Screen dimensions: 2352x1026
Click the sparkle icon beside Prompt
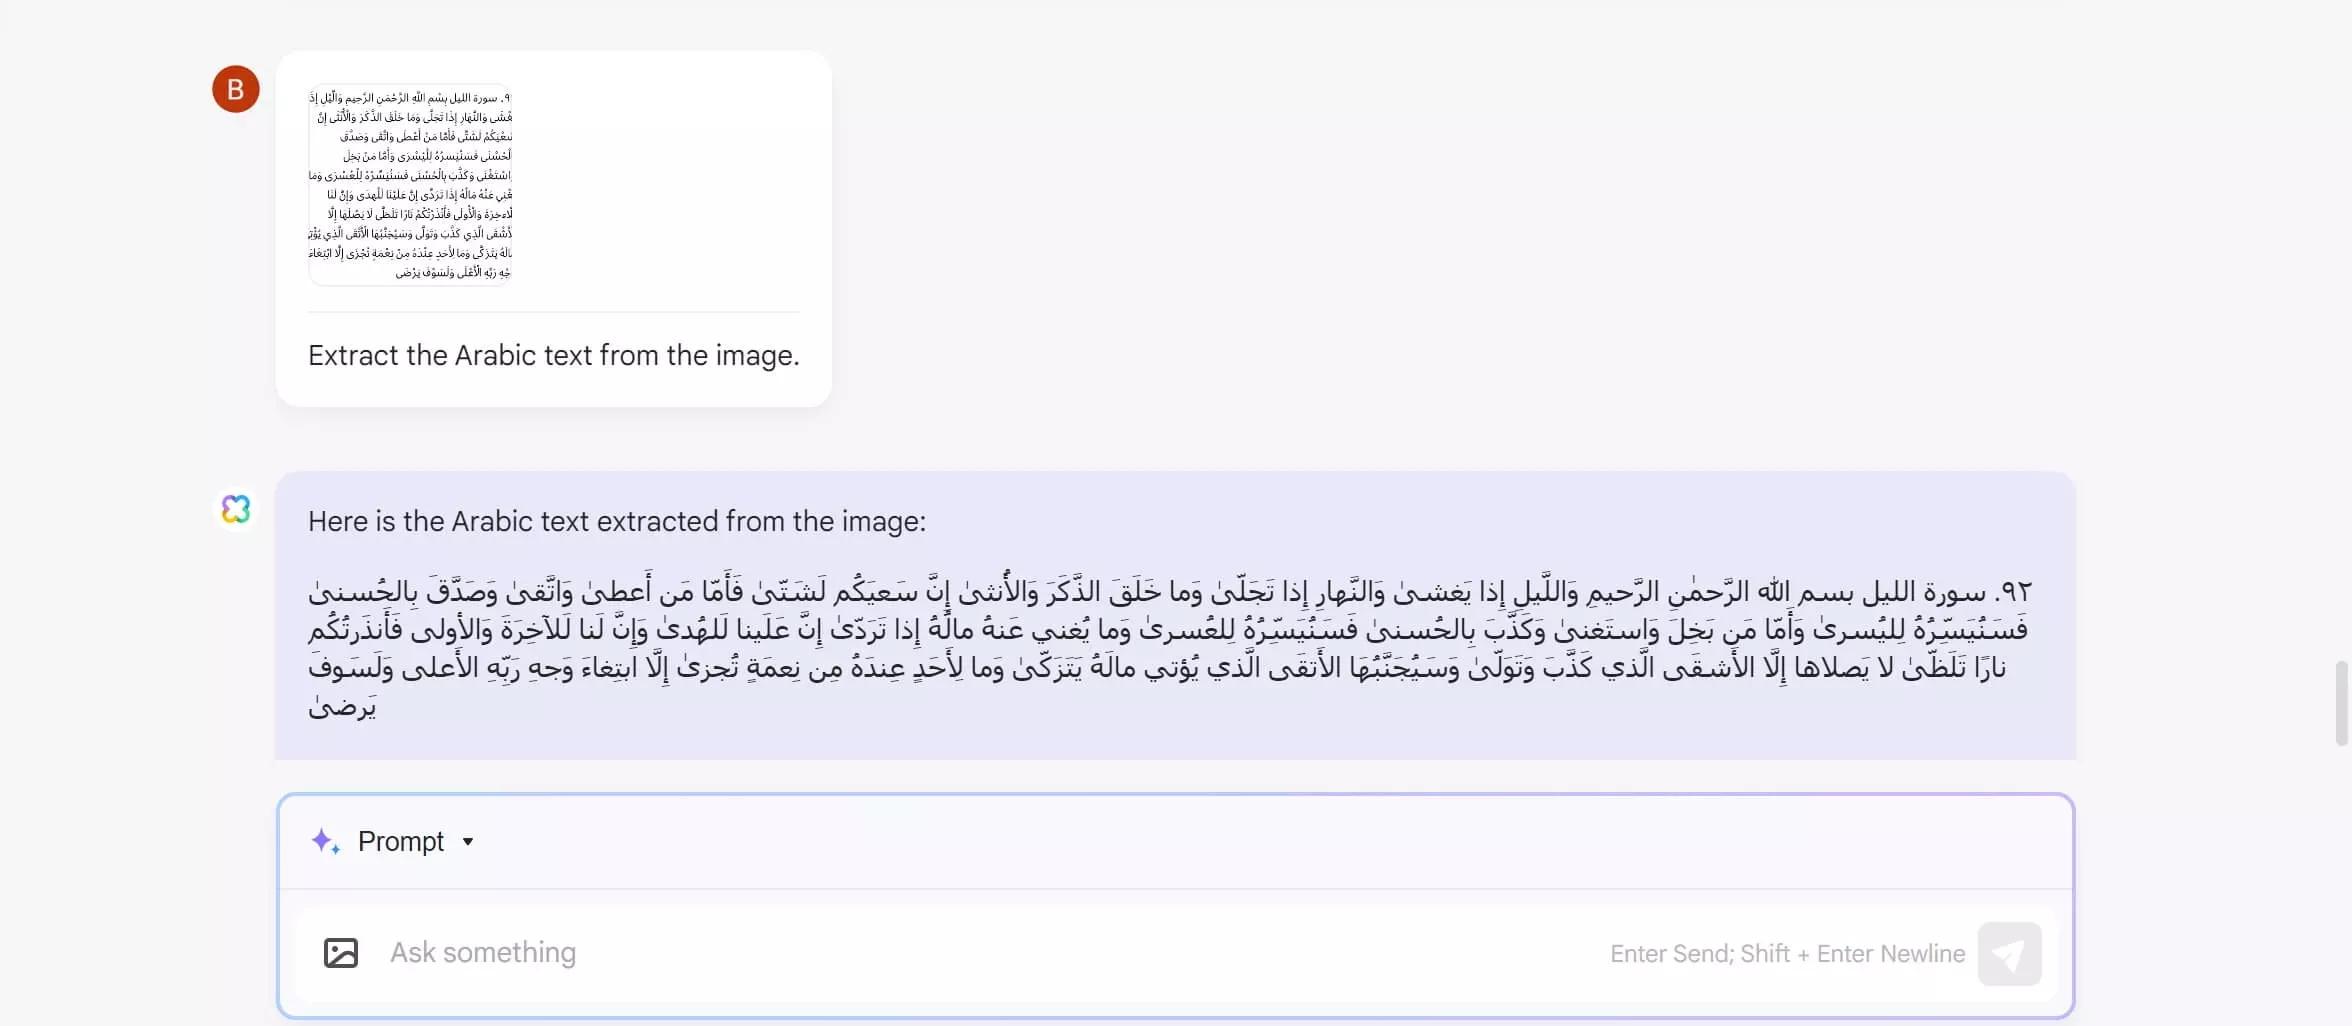(x=324, y=842)
